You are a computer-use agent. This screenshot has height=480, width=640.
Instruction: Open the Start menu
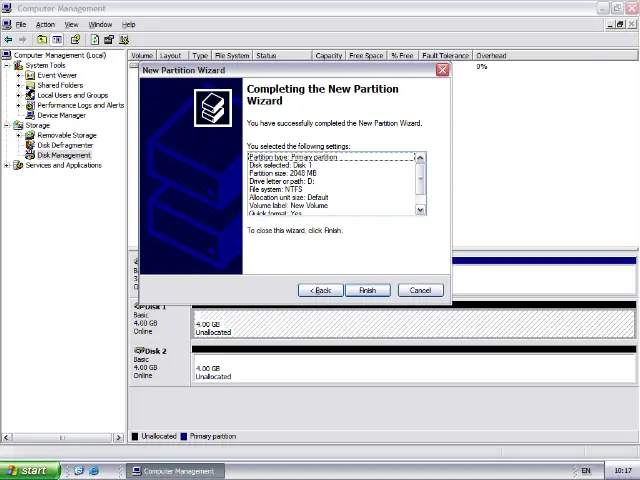click(x=30, y=470)
